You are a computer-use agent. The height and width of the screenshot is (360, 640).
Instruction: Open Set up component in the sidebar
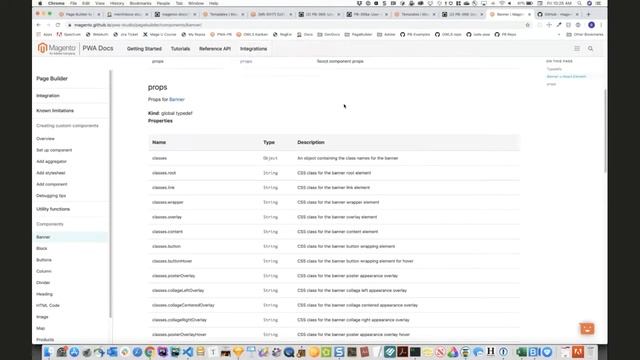[54, 150]
